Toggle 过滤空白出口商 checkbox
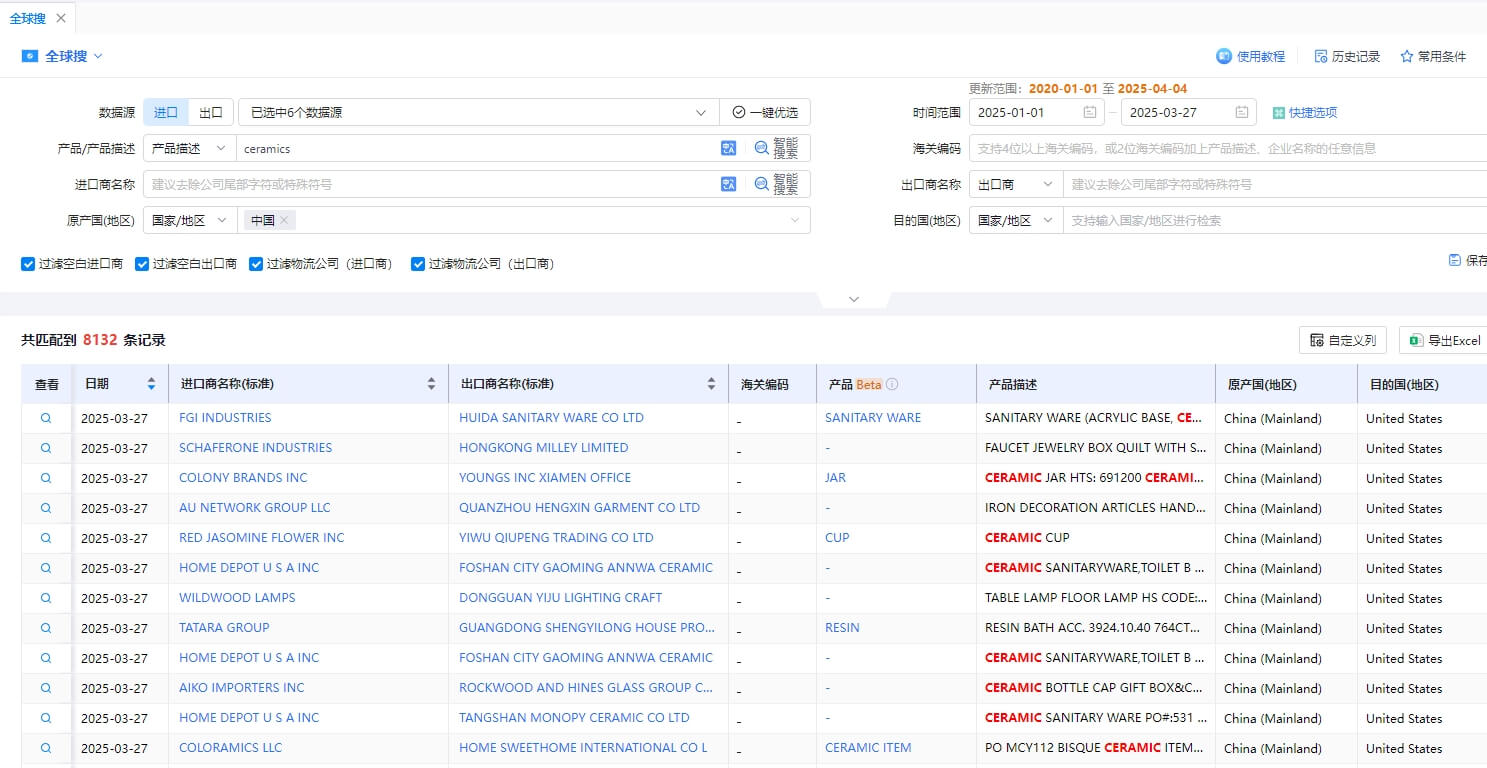Image resolution: width=1487 pixels, height=768 pixels. [142, 264]
